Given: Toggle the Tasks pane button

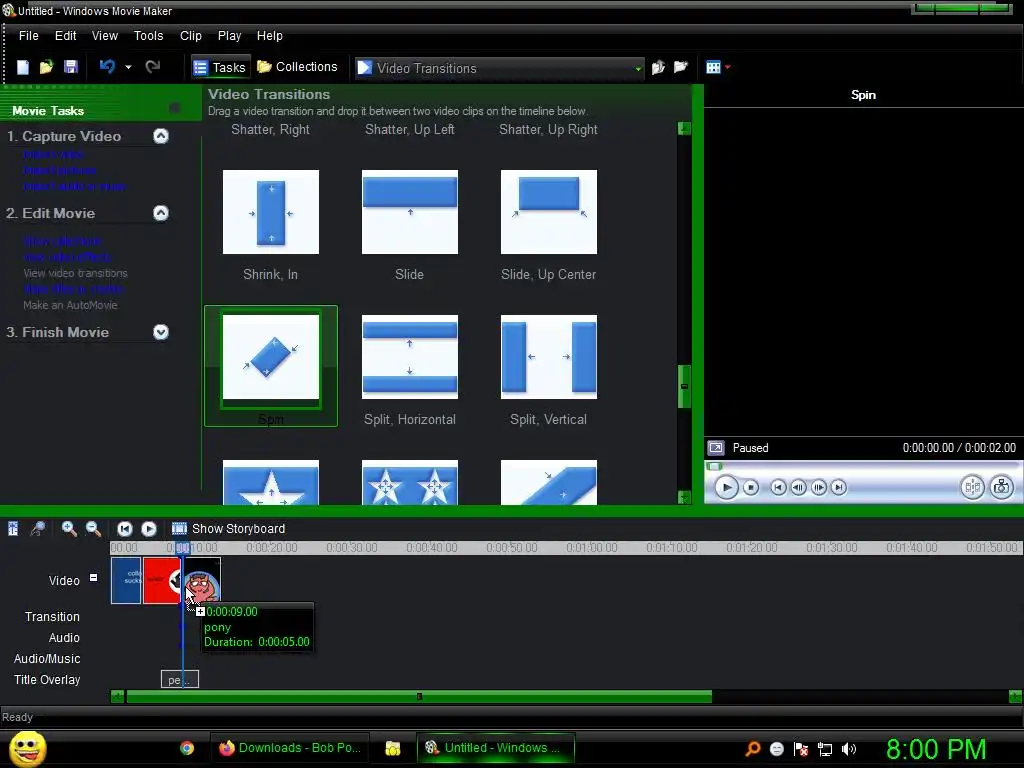Looking at the screenshot, I should coord(221,67).
